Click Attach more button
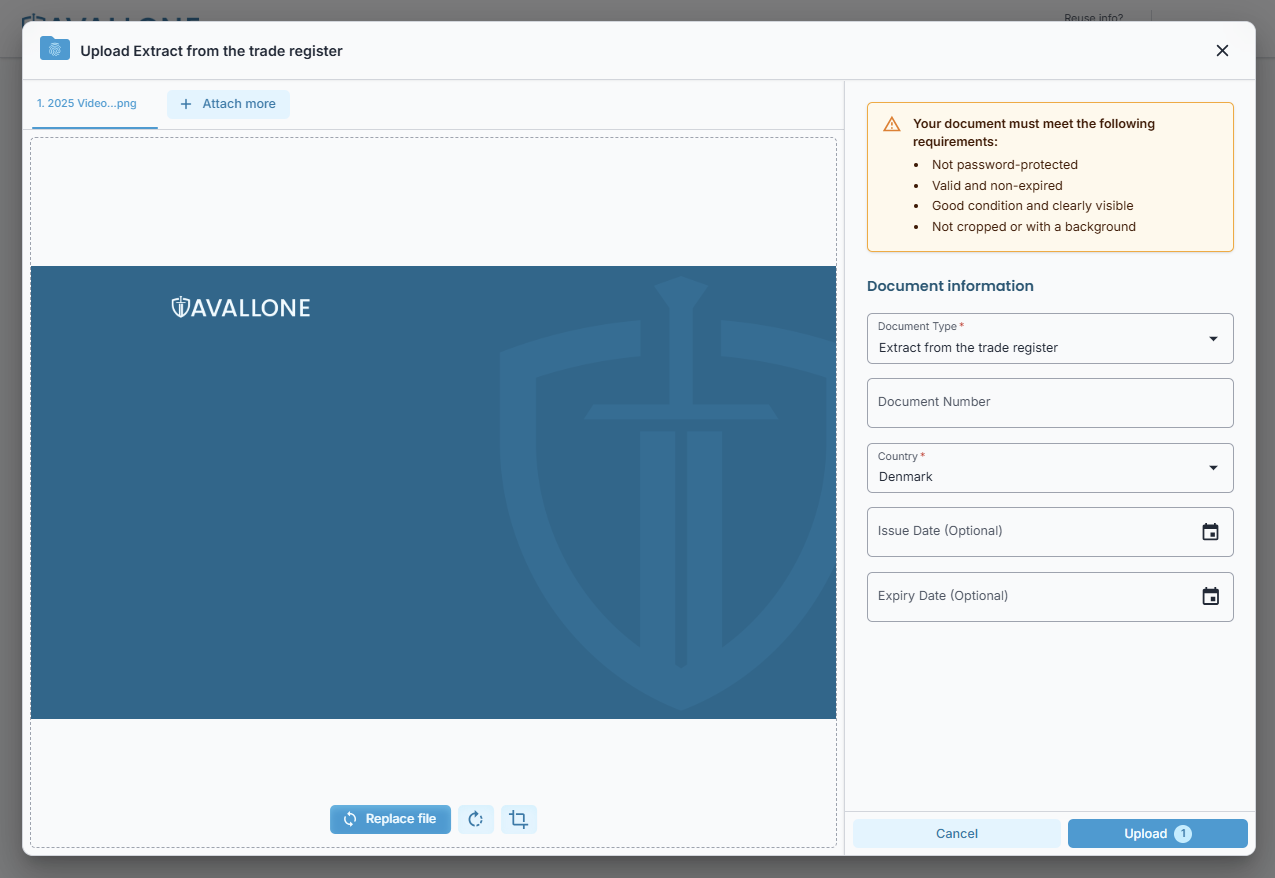1275x878 pixels. tap(228, 104)
